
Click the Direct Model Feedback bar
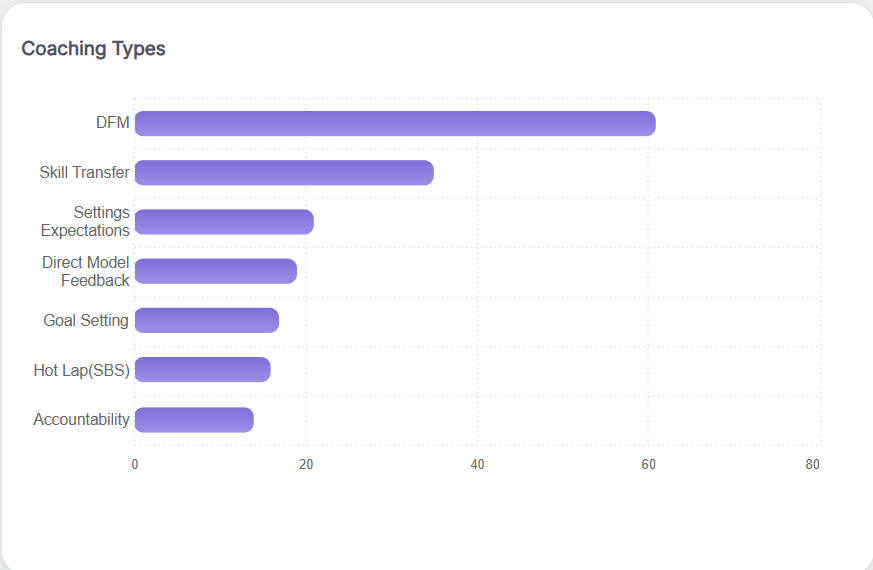pos(216,271)
